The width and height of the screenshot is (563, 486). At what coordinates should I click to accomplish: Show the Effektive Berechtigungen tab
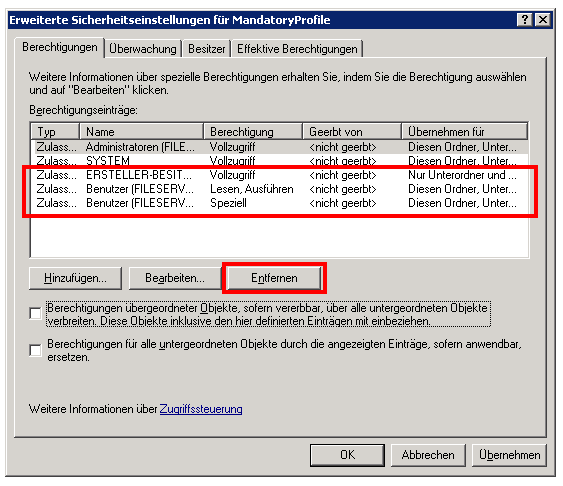pos(297,49)
